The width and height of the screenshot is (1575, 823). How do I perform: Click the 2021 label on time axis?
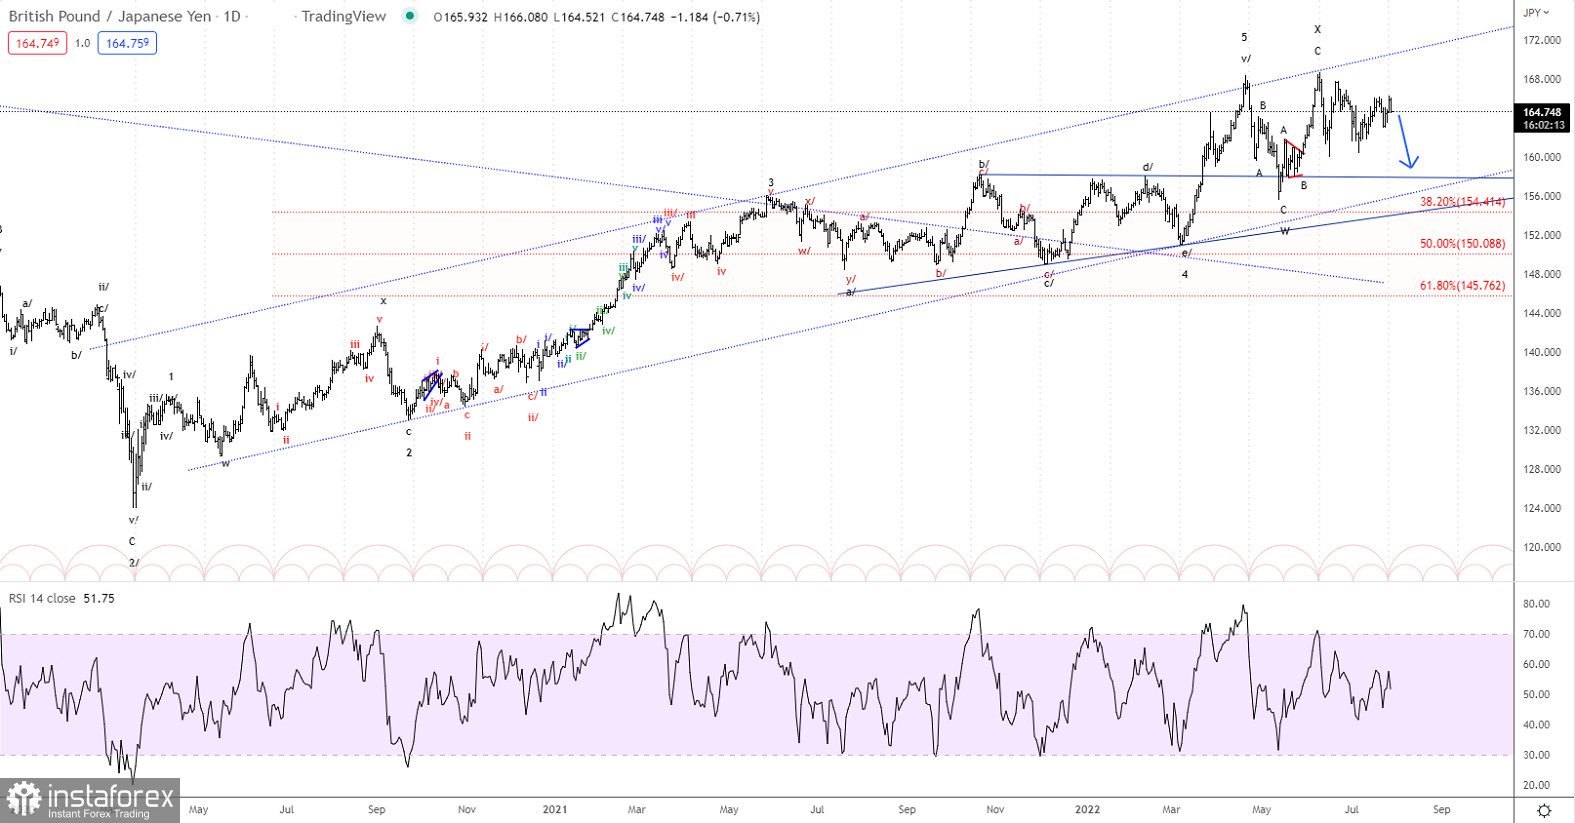click(555, 810)
